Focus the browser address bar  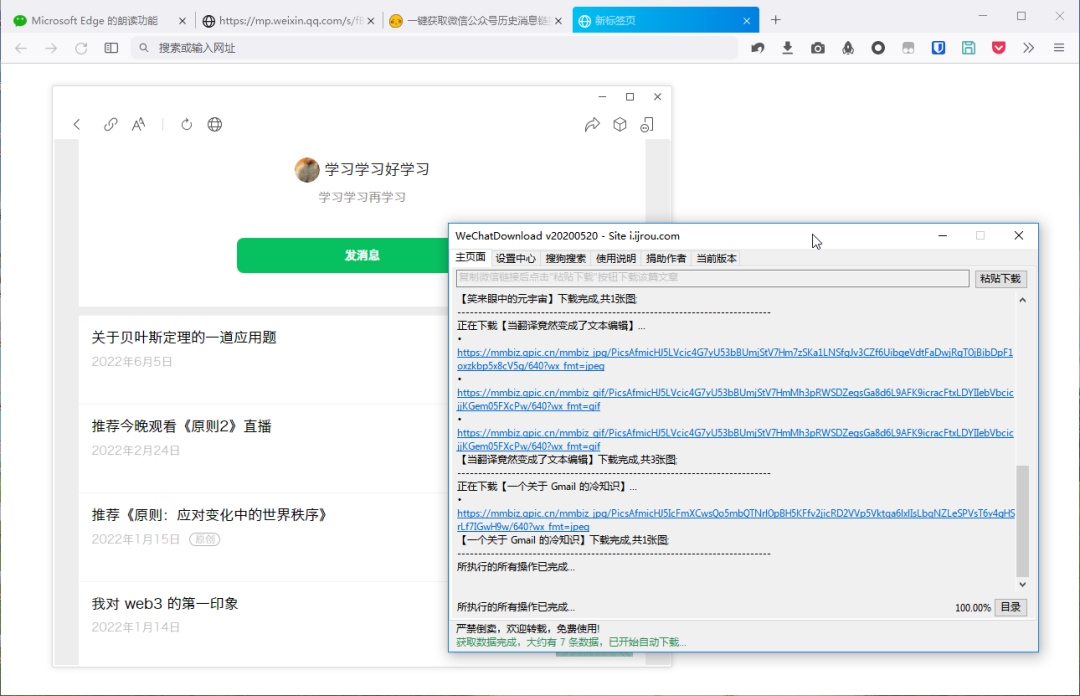[x=434, y=48]
